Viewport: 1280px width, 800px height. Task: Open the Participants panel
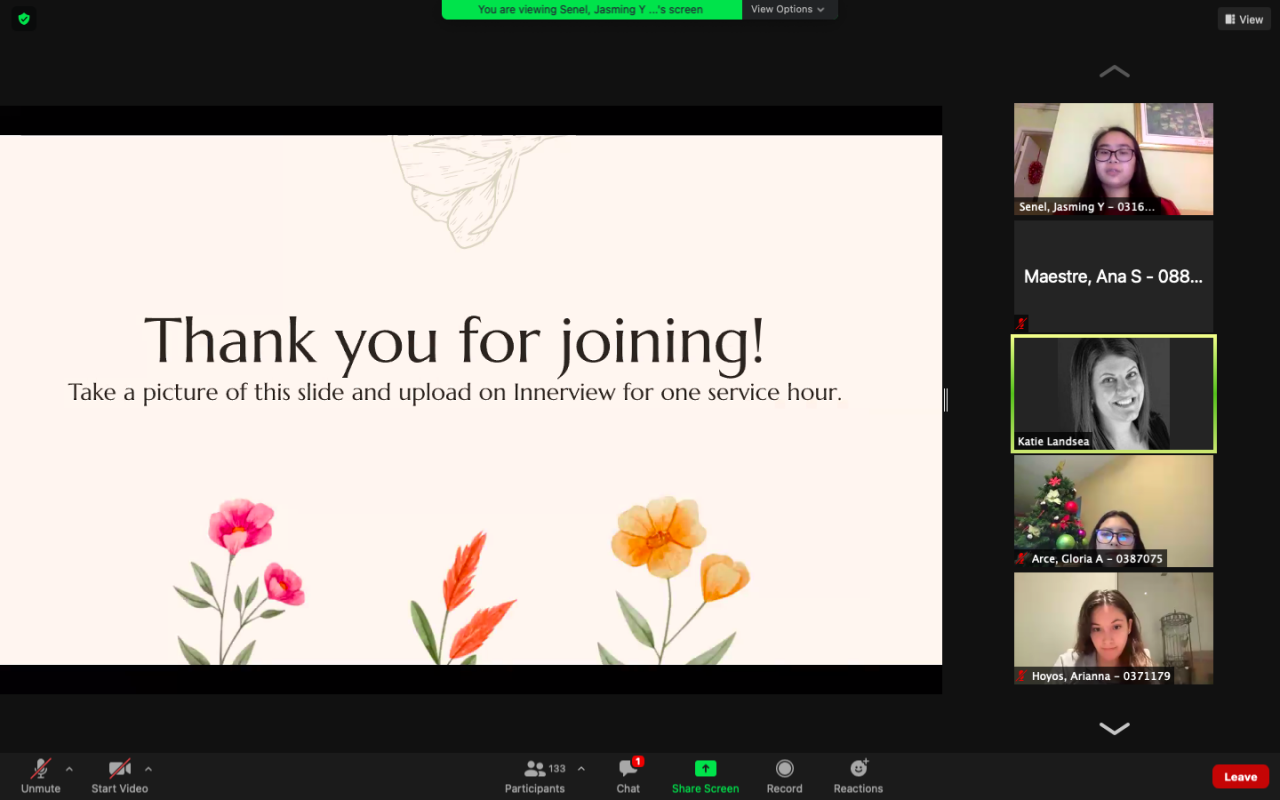tap(535, 775)
